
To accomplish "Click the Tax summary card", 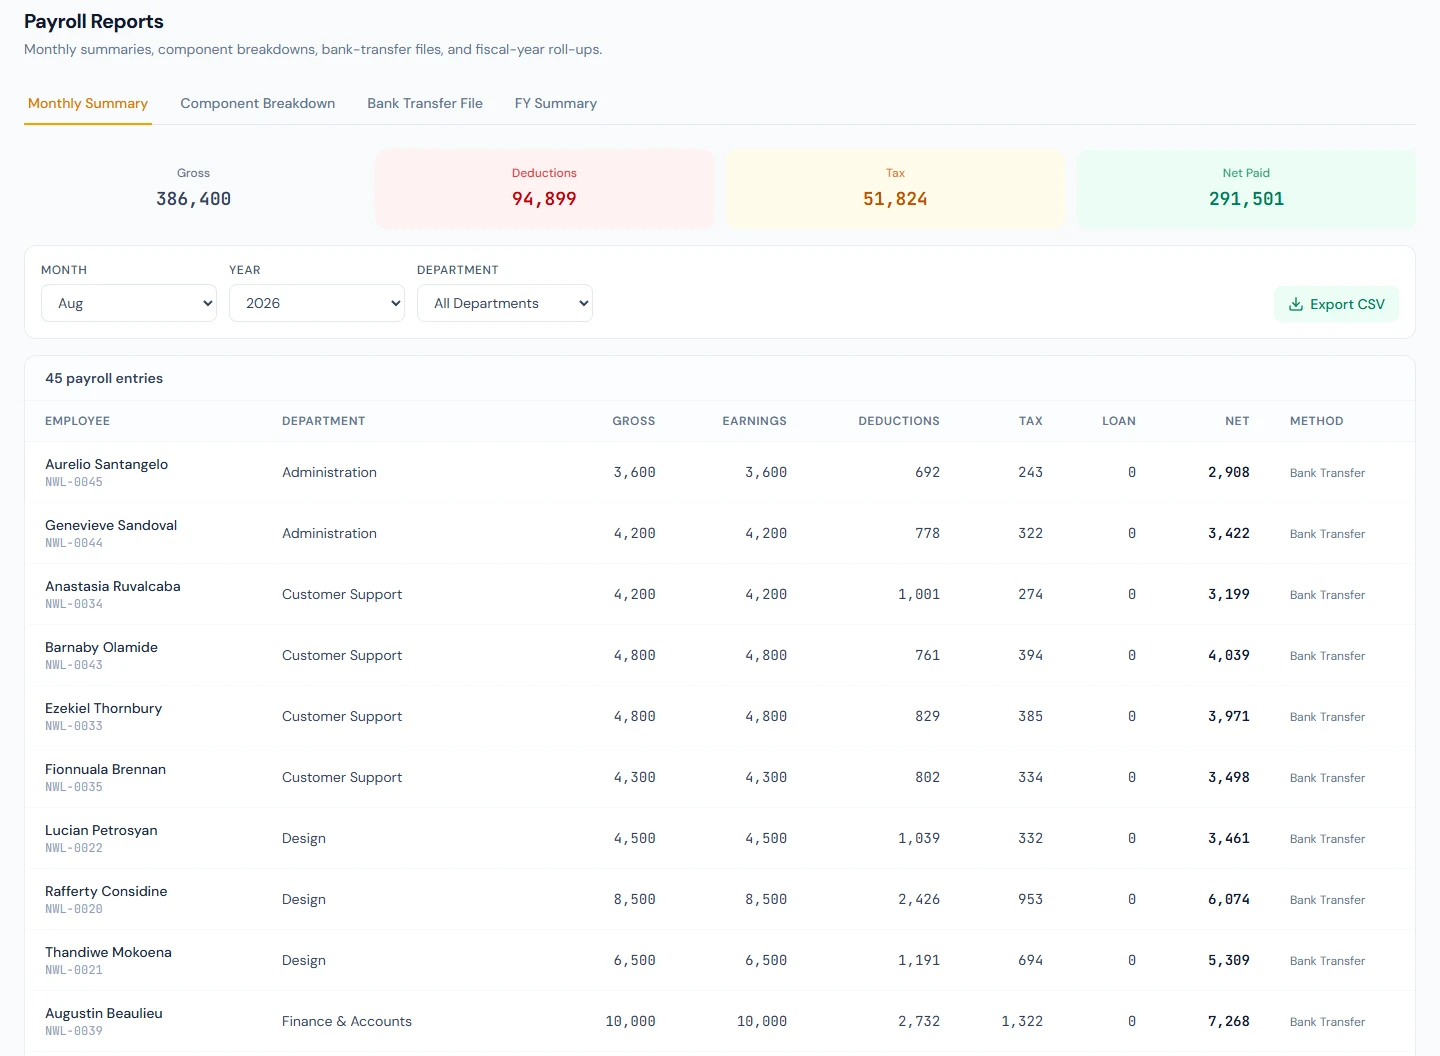I will [895, 189].
